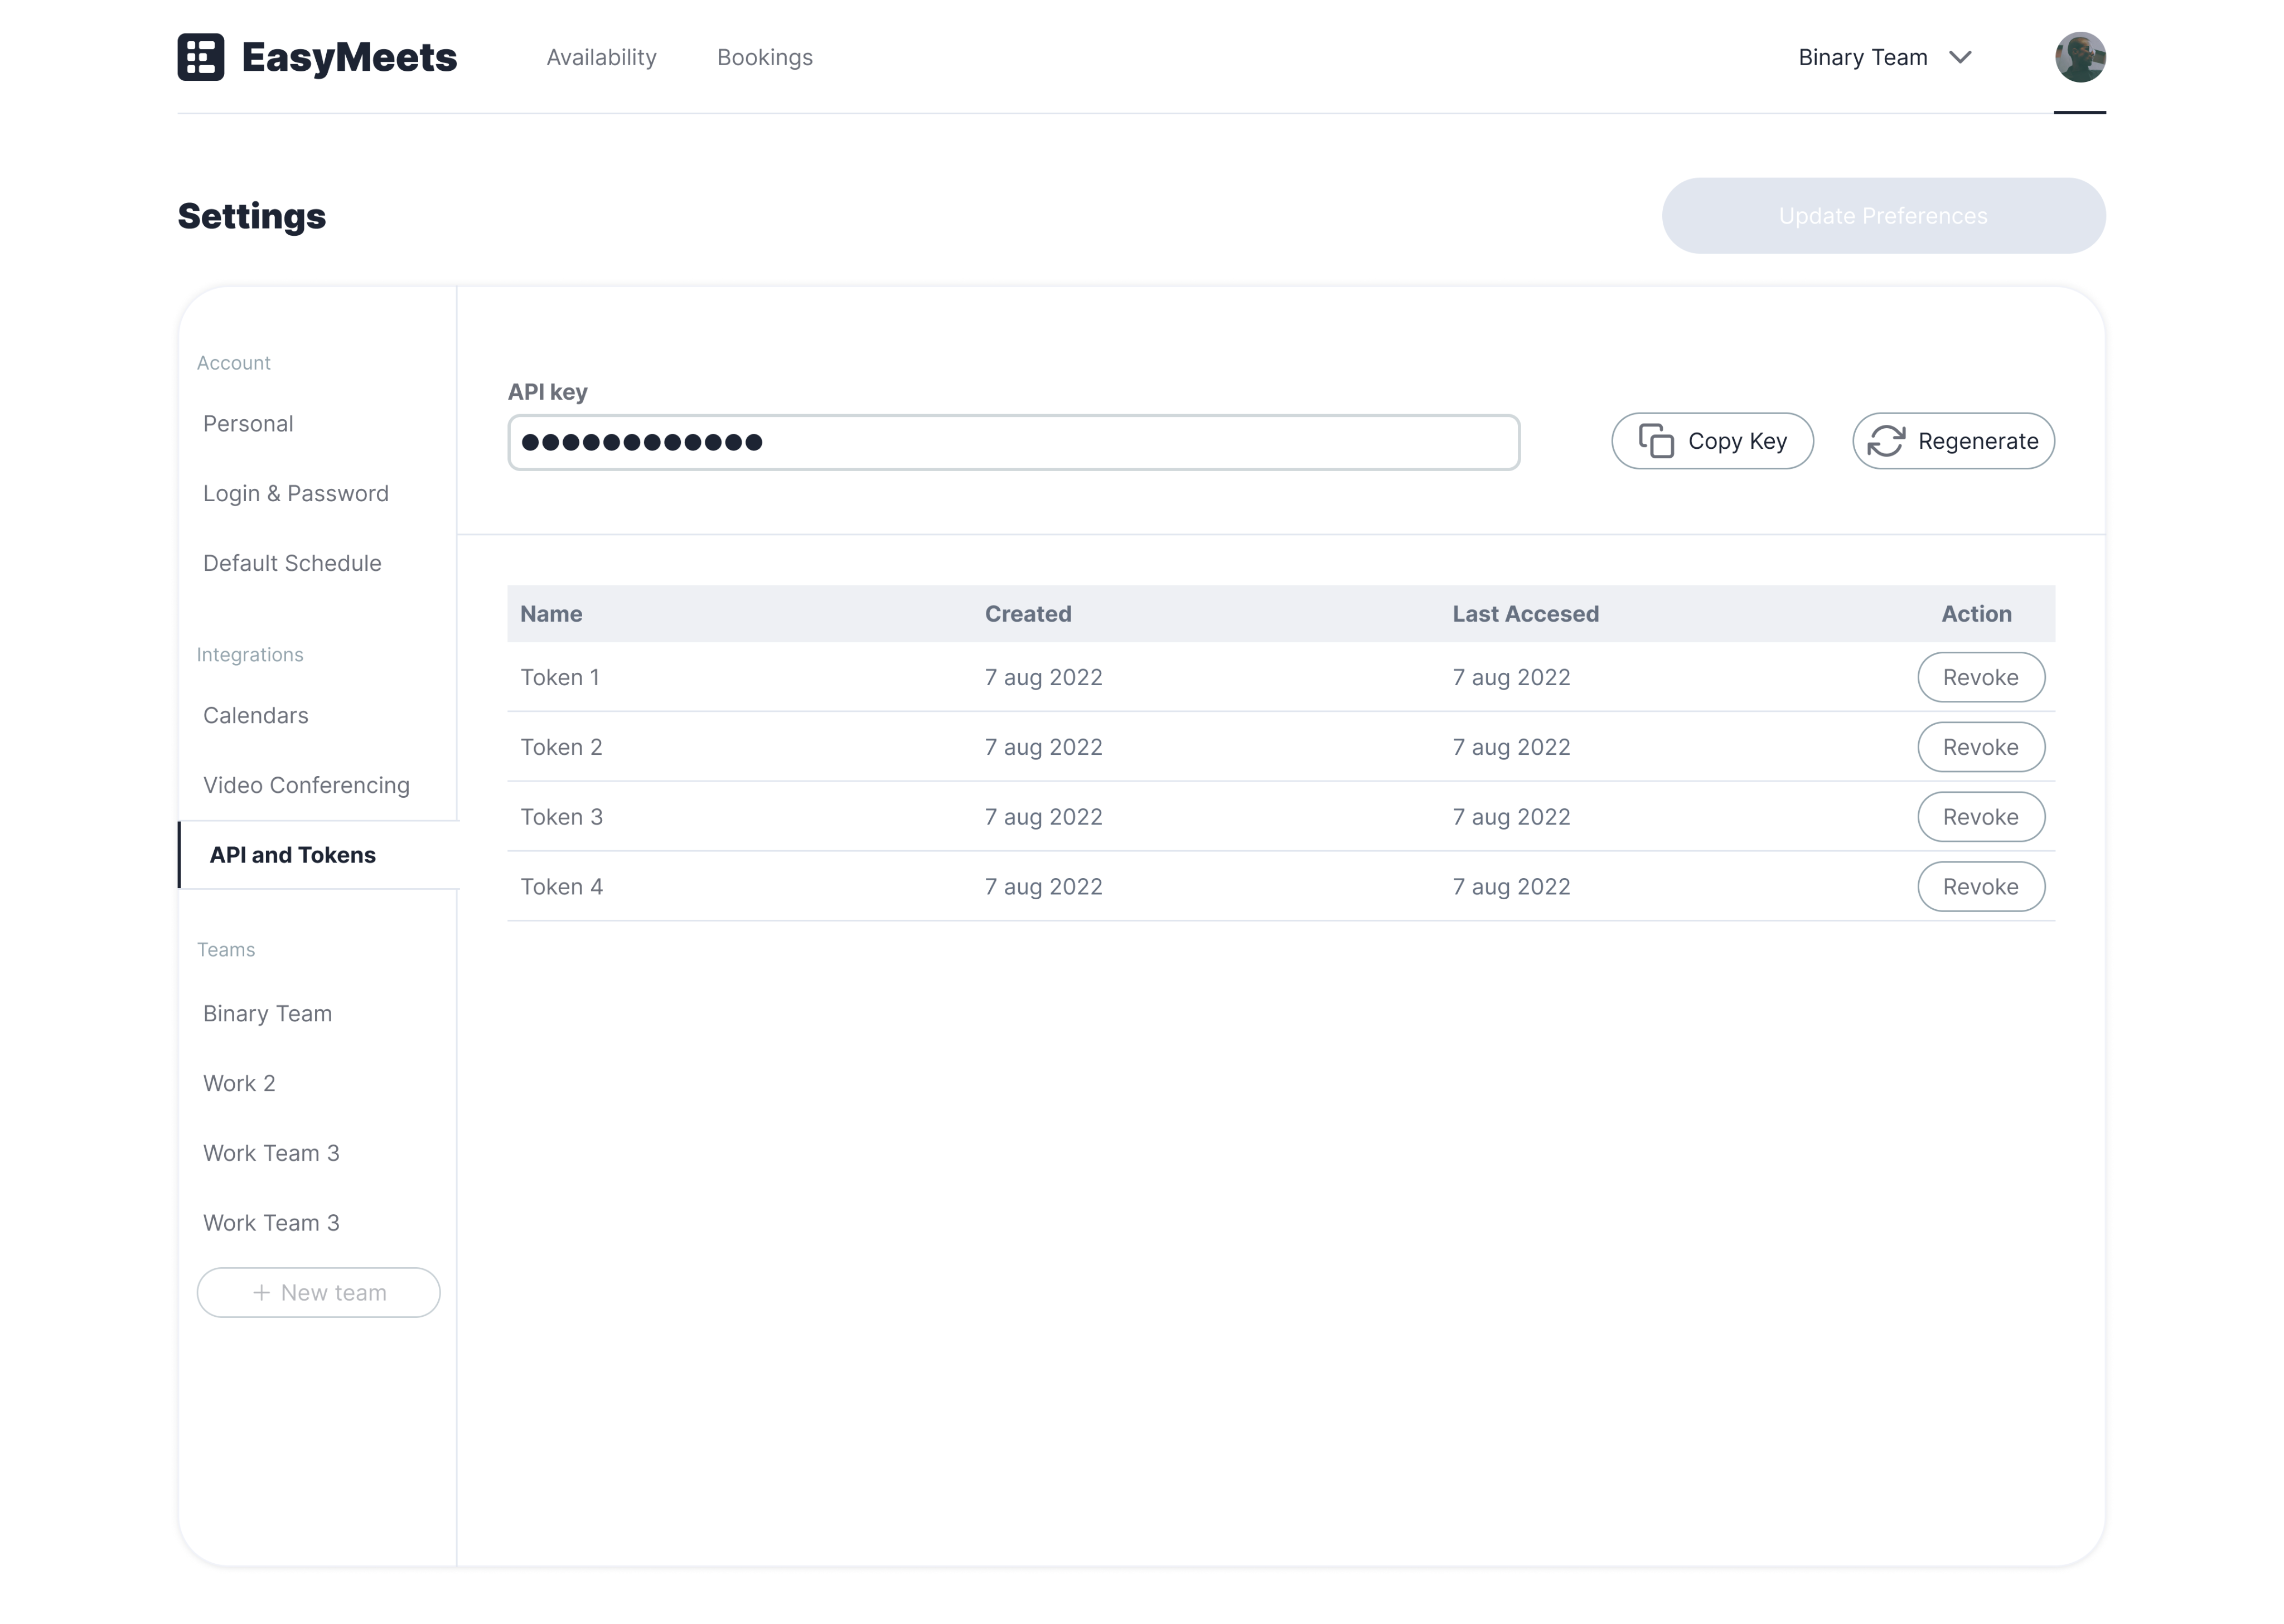Open Default Schedule settings
2284x1624 pixels.
click(292, 563)
